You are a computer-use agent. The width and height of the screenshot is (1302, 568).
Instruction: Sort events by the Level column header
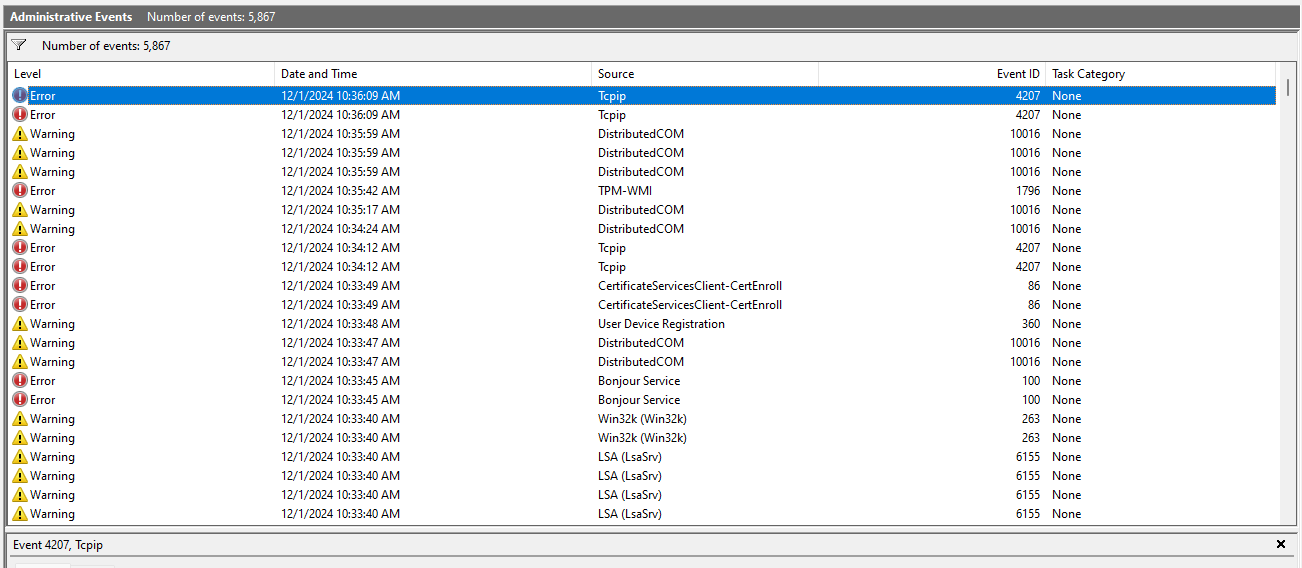[142, 74]
